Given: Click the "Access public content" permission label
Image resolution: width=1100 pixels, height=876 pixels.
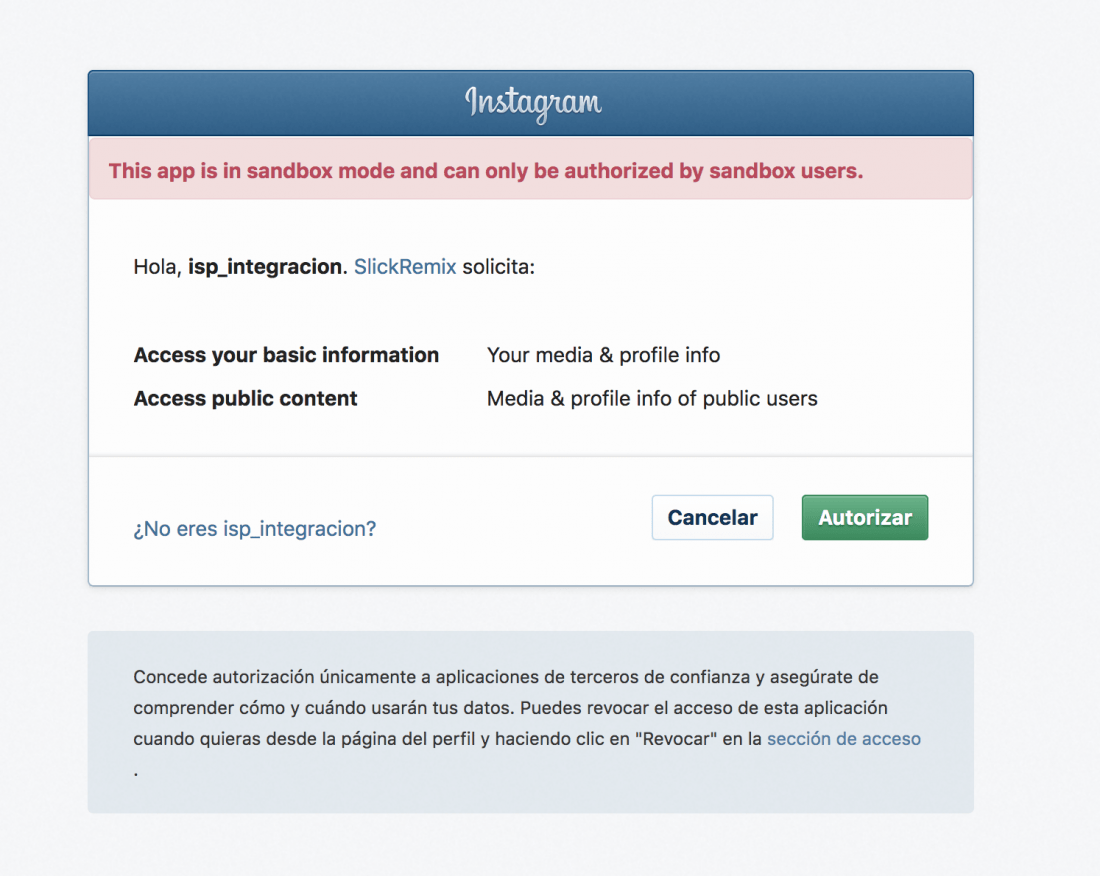Looking at the screenshot, I should (x=246, y=398).
